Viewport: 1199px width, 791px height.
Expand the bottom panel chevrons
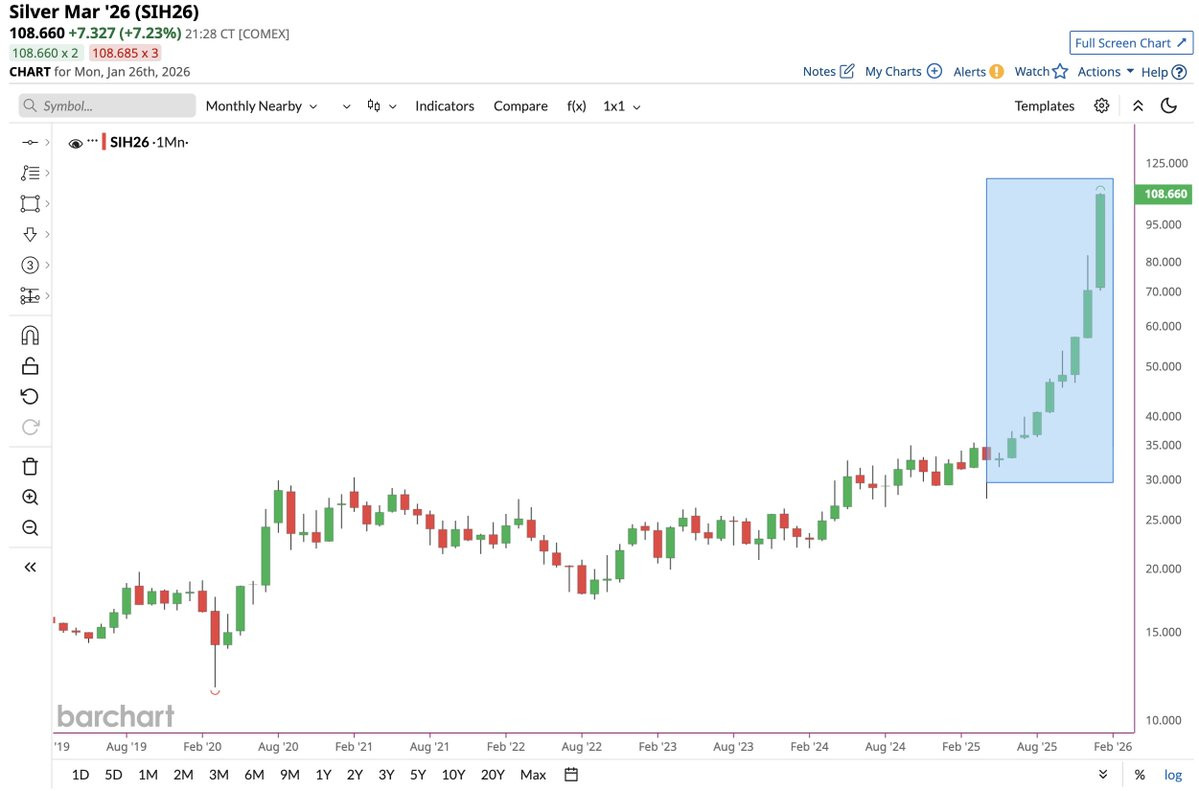tap(1103, 775)
